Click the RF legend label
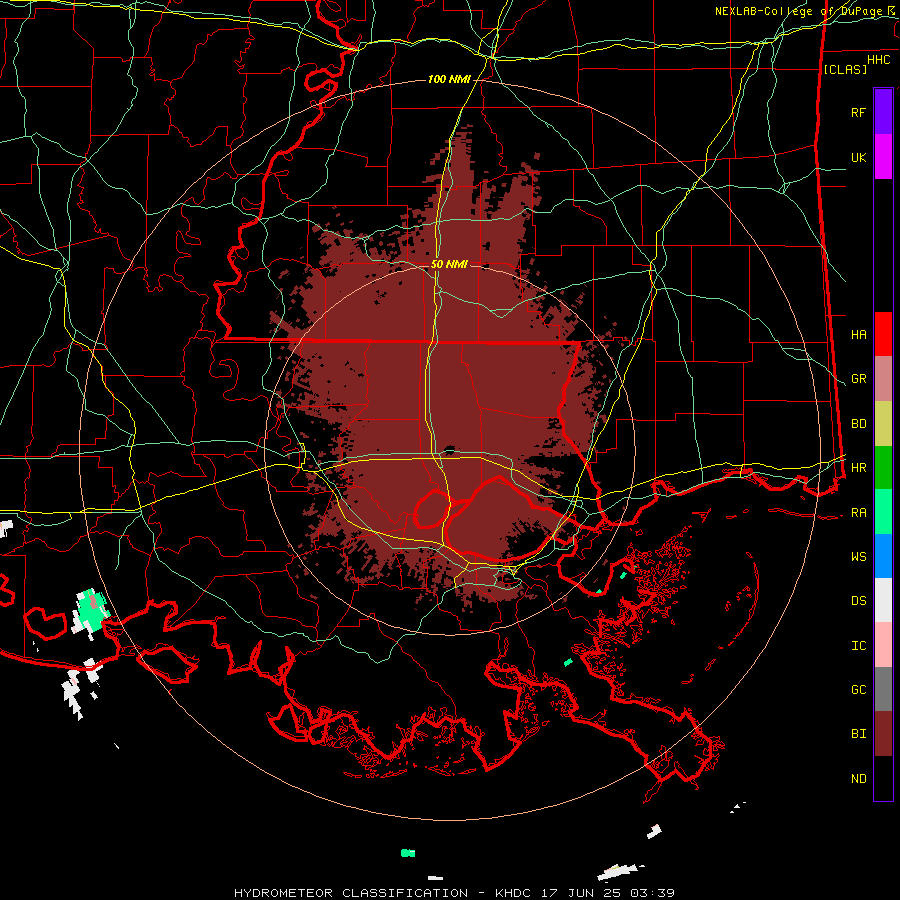This screenshot has height=900, width=900. point(858,112)
